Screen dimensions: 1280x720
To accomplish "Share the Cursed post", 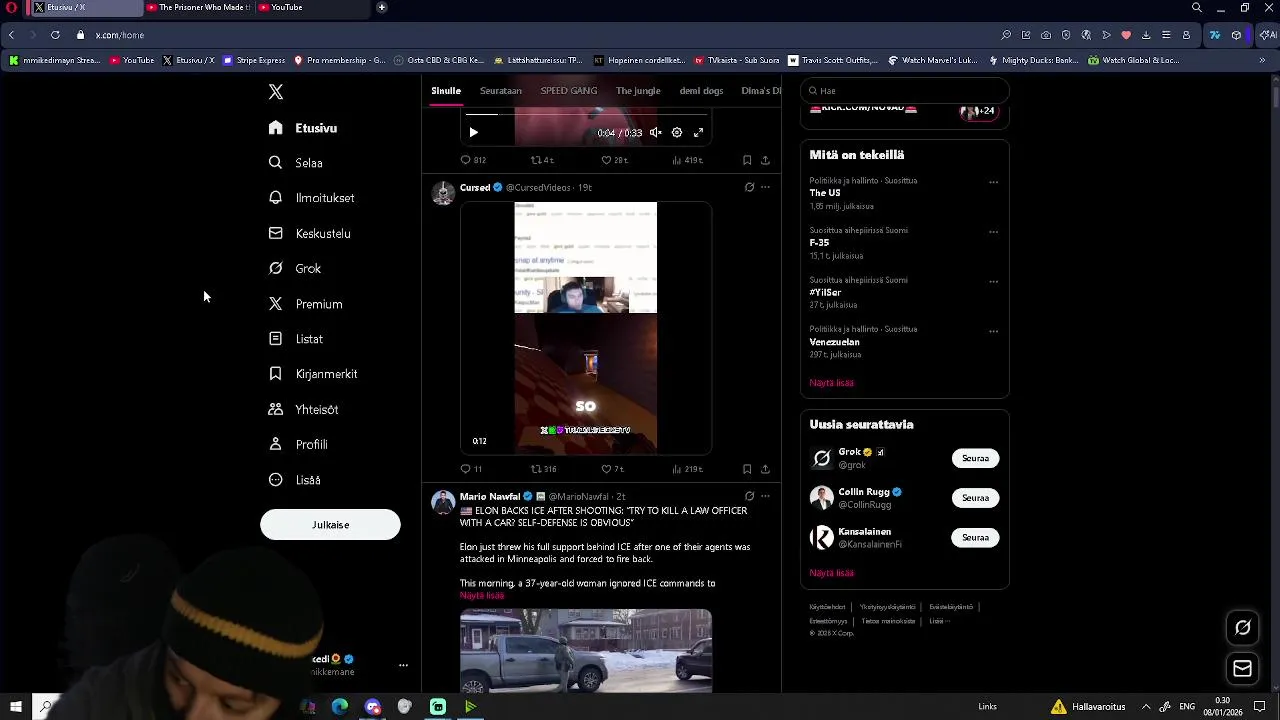I will pos(765,469).
